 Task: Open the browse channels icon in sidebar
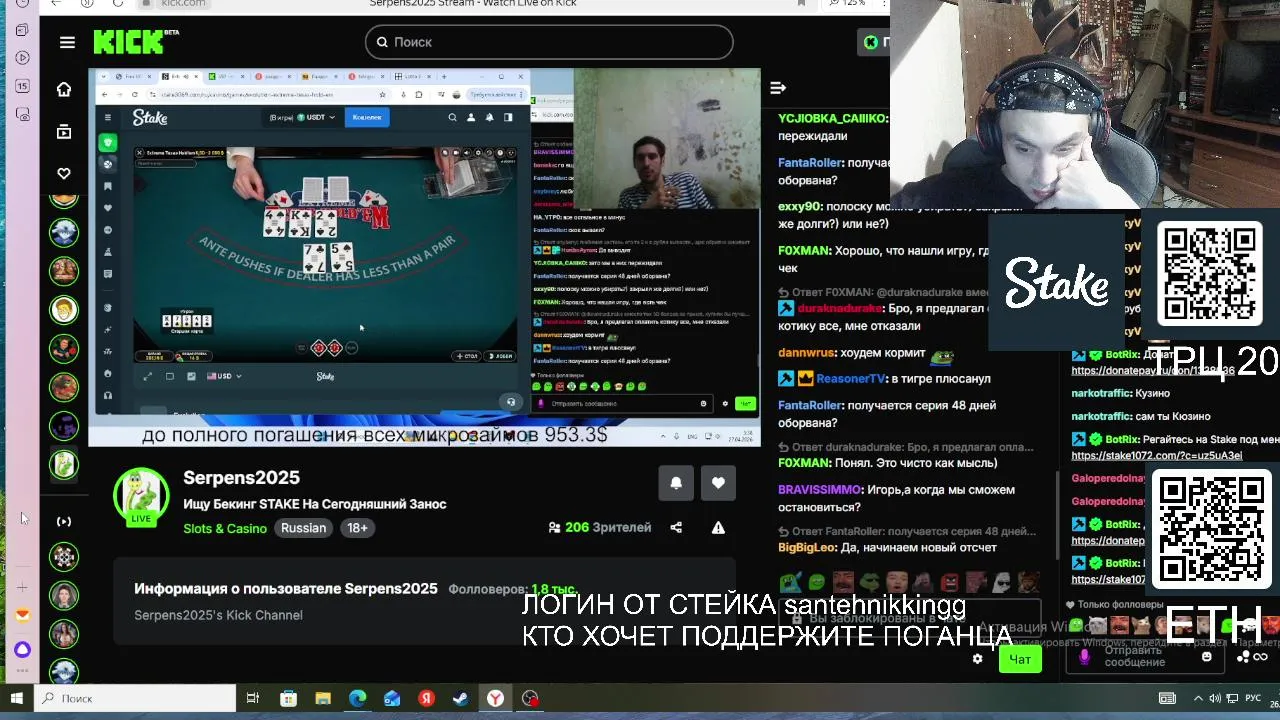click(64, 131)
